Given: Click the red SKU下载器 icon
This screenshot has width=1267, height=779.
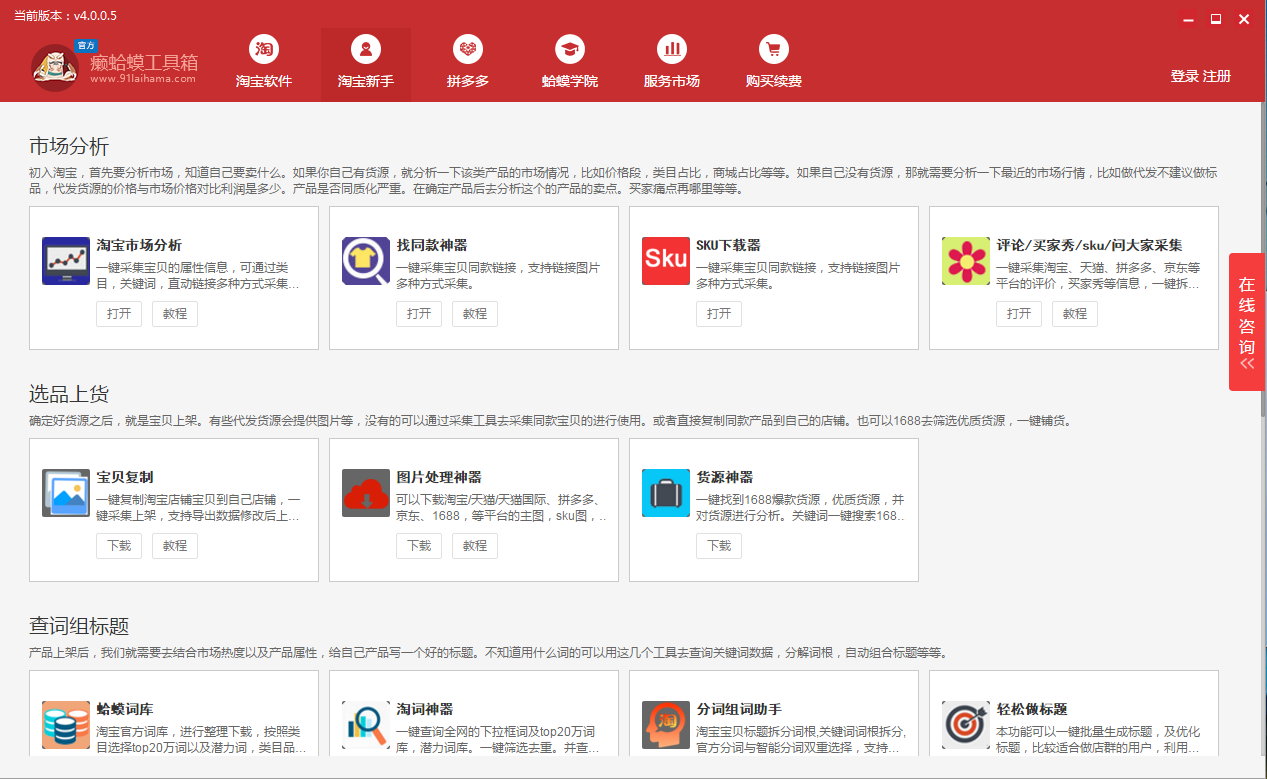Looking at the screenshot, I should point(666,261).
